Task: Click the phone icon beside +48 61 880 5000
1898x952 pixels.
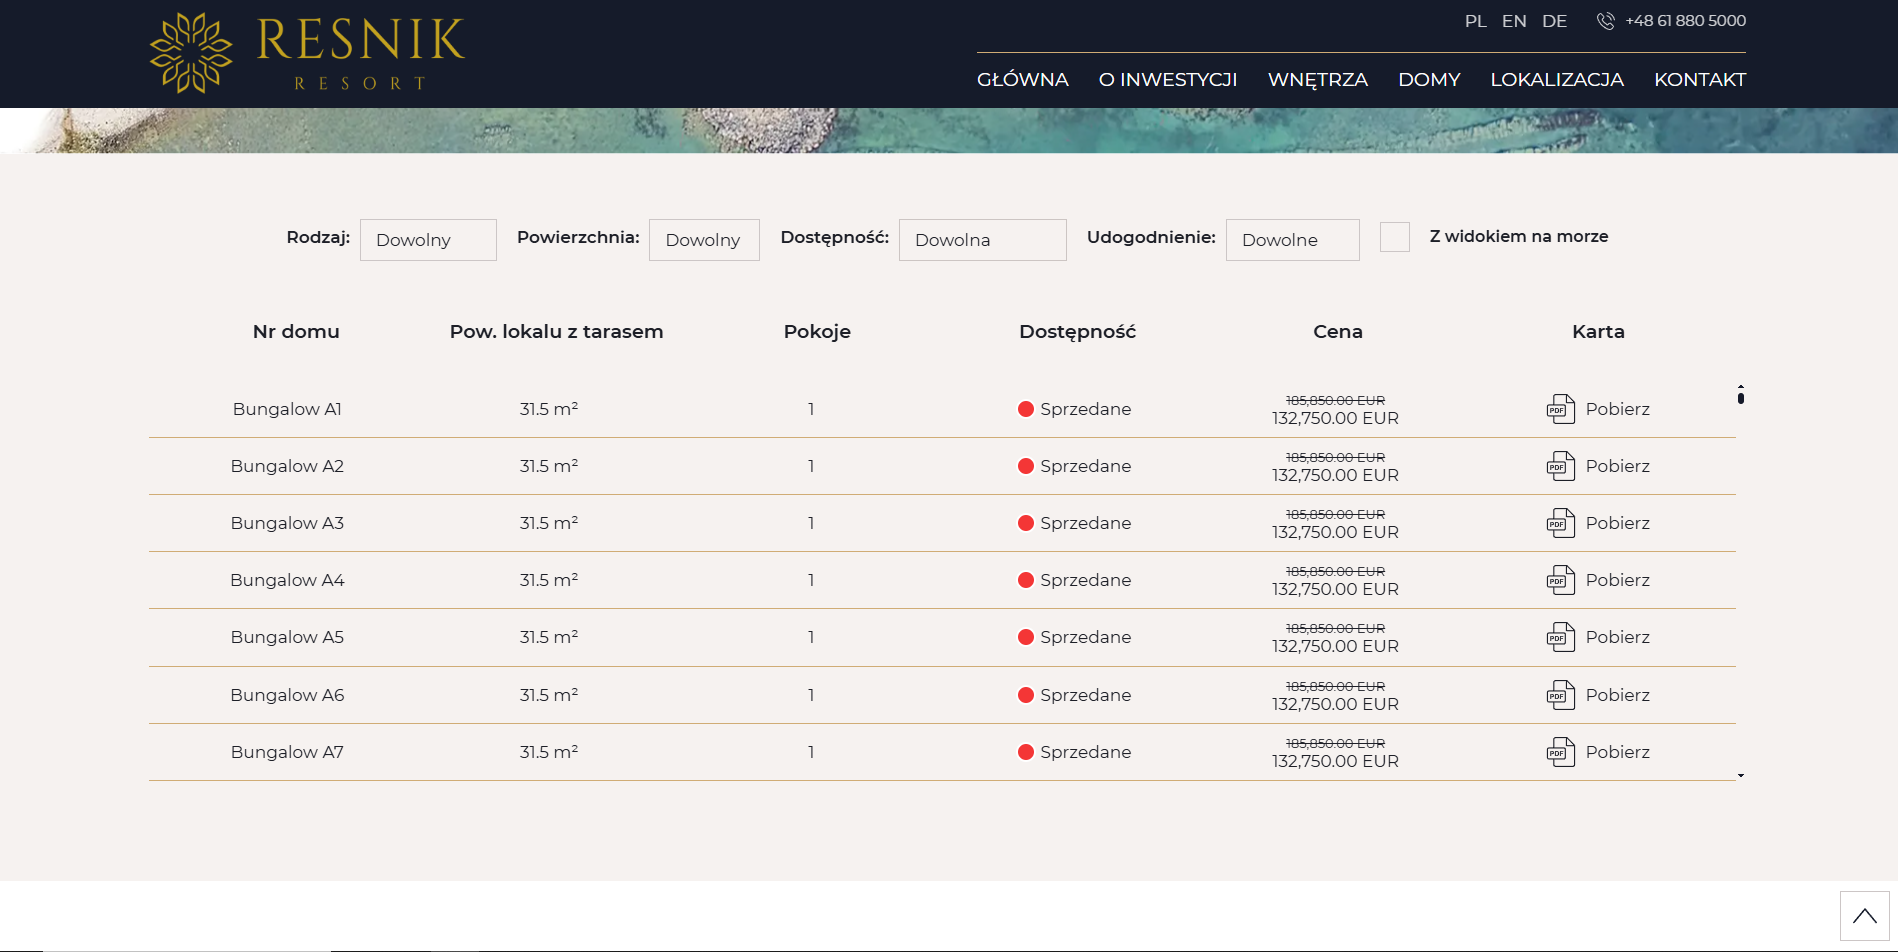Action: (x=1605, y=21)
